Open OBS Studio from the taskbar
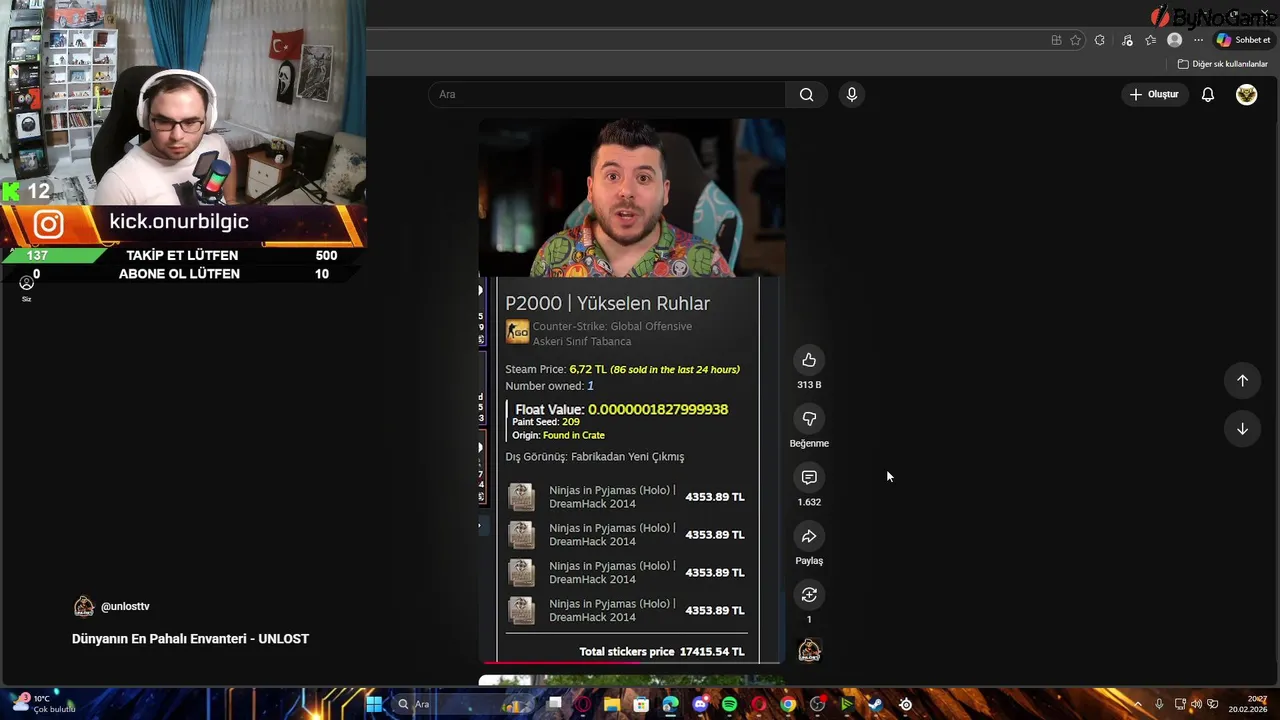This screenshot has height=720, width=1280. point(818,704)
